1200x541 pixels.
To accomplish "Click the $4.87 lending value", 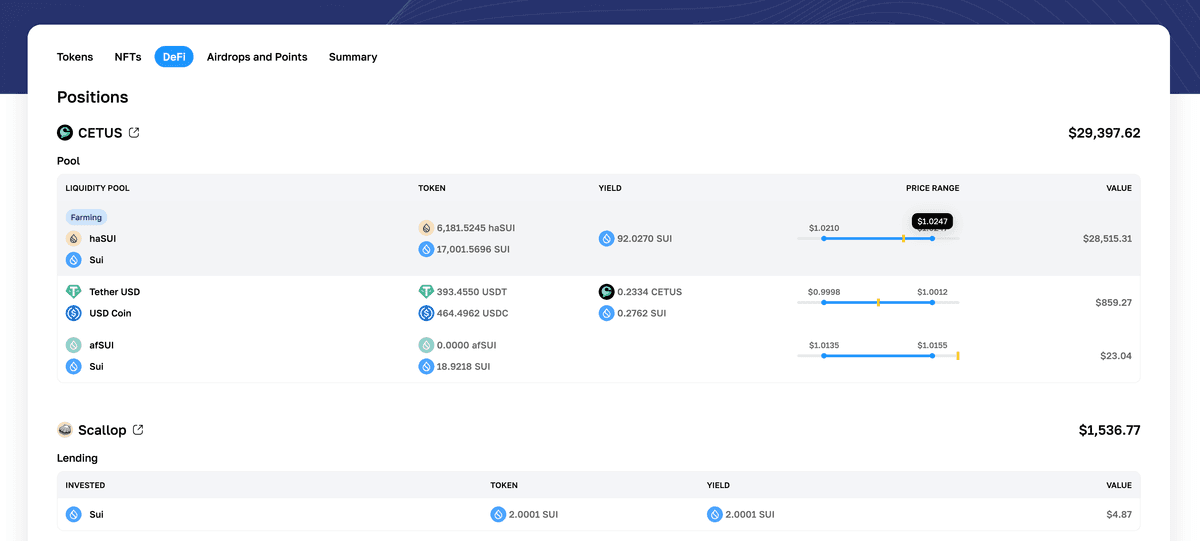I will pos(1119,514).
